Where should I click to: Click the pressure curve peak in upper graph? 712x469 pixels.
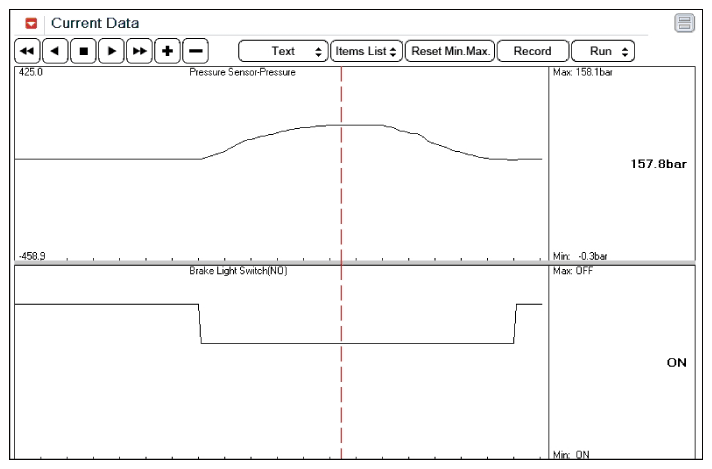click(354, 125)
